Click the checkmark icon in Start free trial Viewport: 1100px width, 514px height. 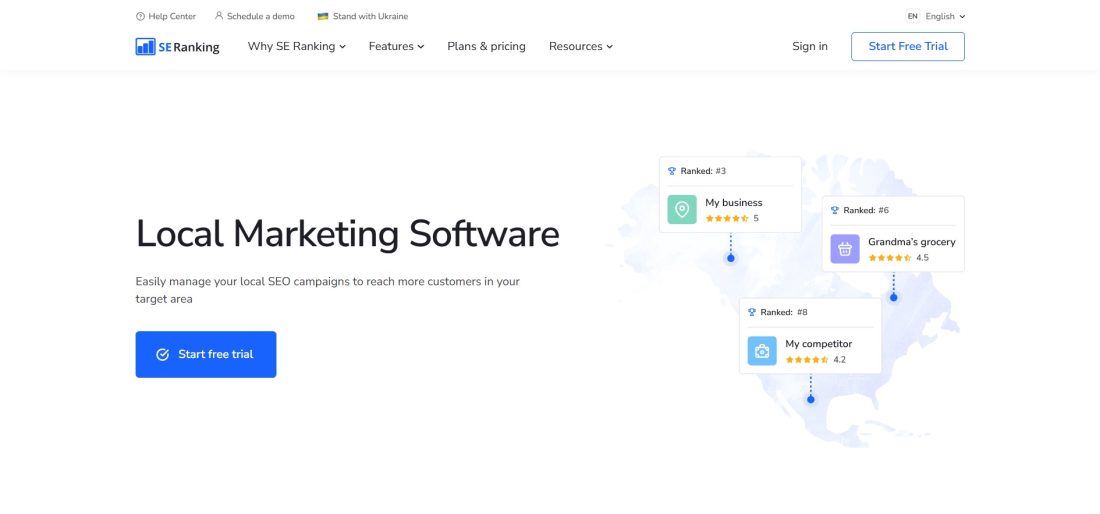163,354
